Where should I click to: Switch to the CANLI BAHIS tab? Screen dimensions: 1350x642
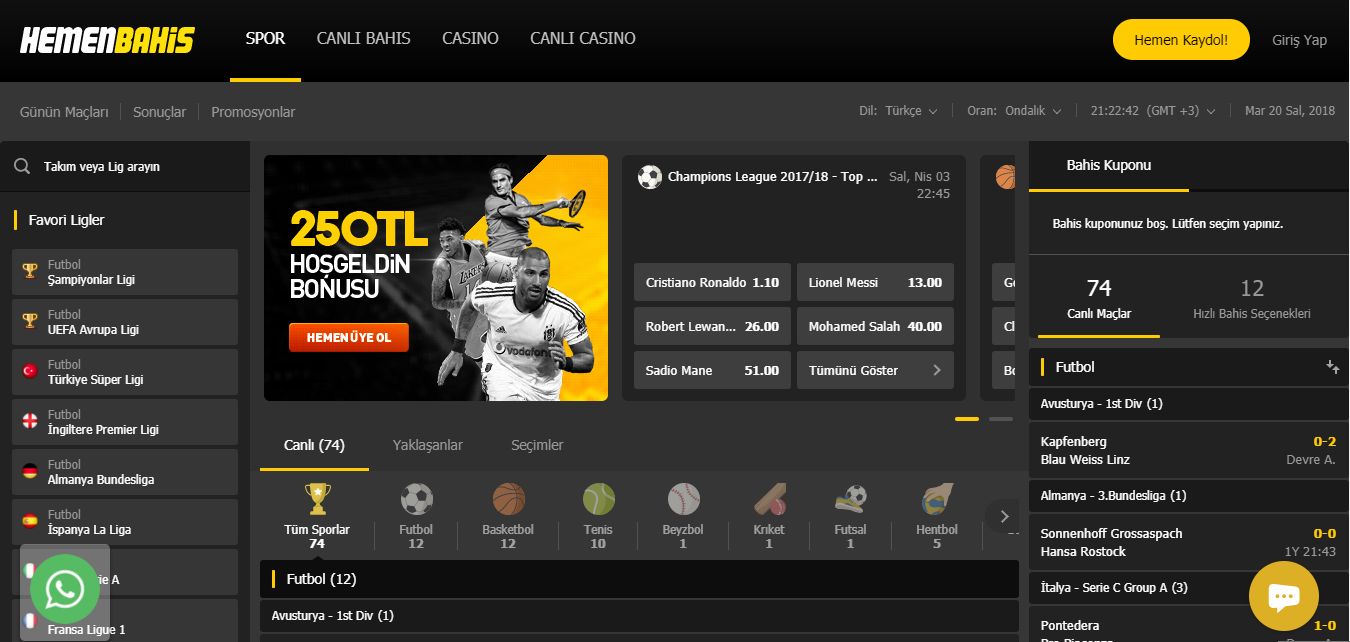click(x=363, y=39)
